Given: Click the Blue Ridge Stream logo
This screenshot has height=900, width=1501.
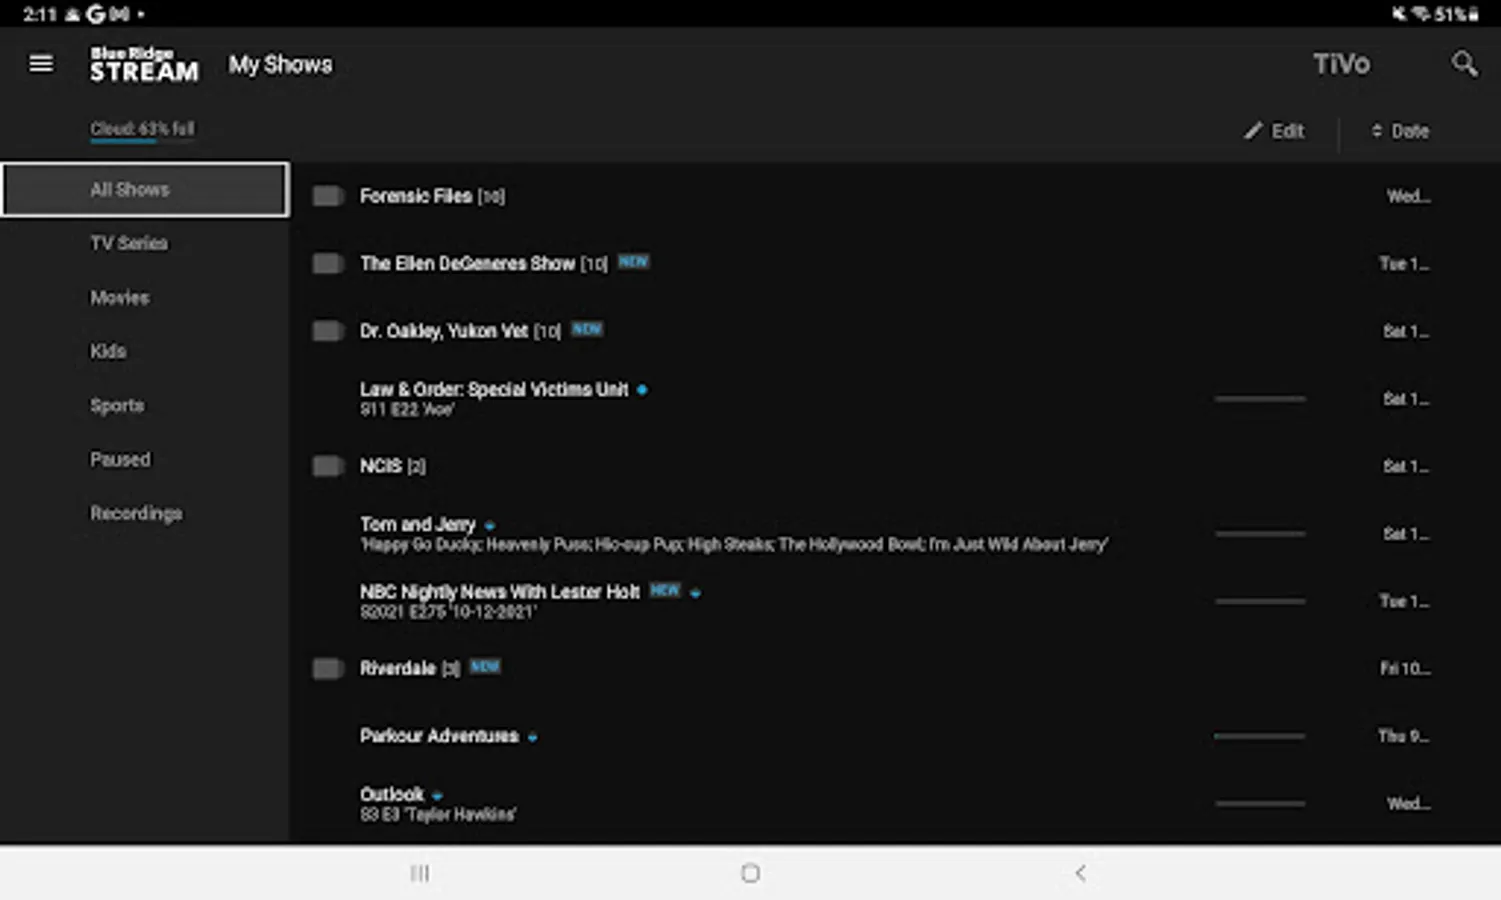Looking at the screenshot, I should click(144, 64).
